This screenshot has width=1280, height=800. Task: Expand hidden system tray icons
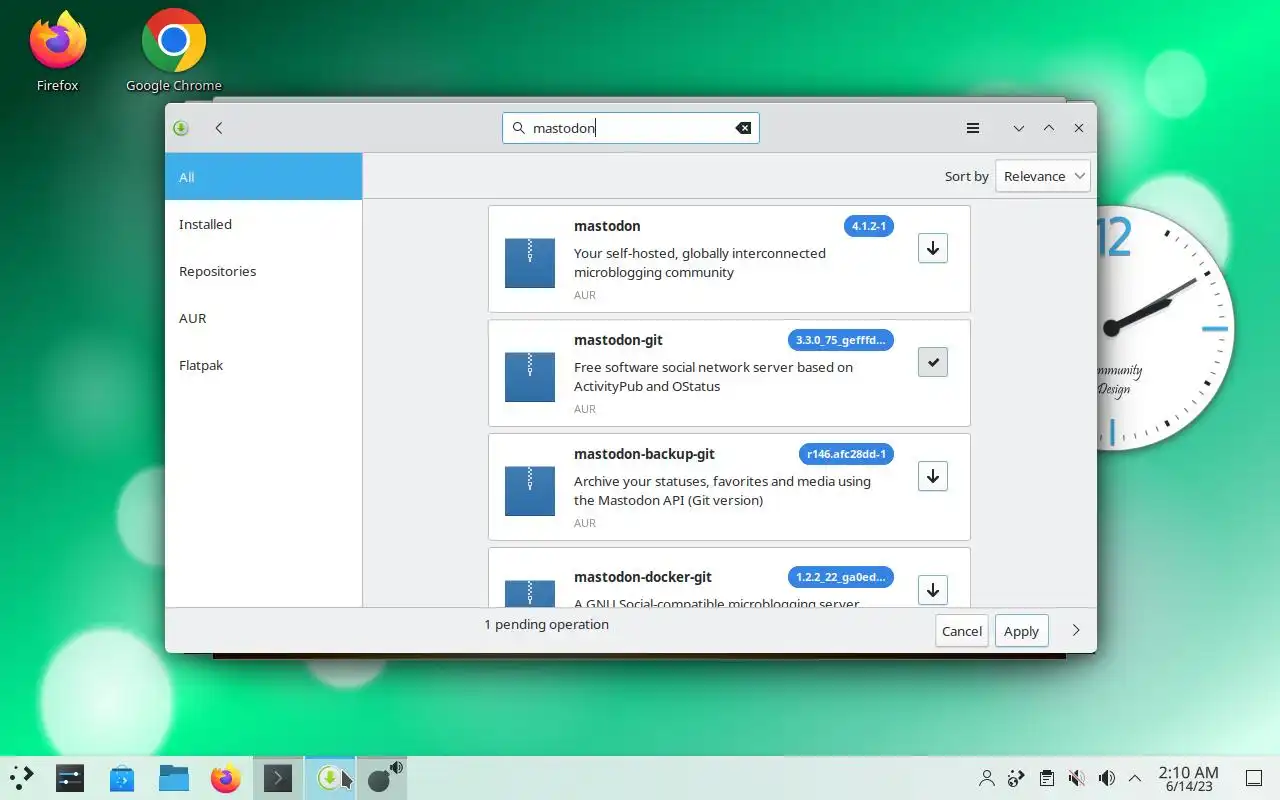point(1135,778)
